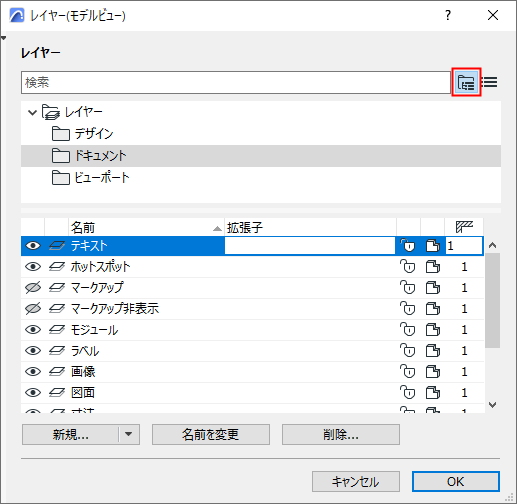The image size is (517, 504).
Task: Click solid/wireframe icon on テキスト layer
Action: coord(433,246)
